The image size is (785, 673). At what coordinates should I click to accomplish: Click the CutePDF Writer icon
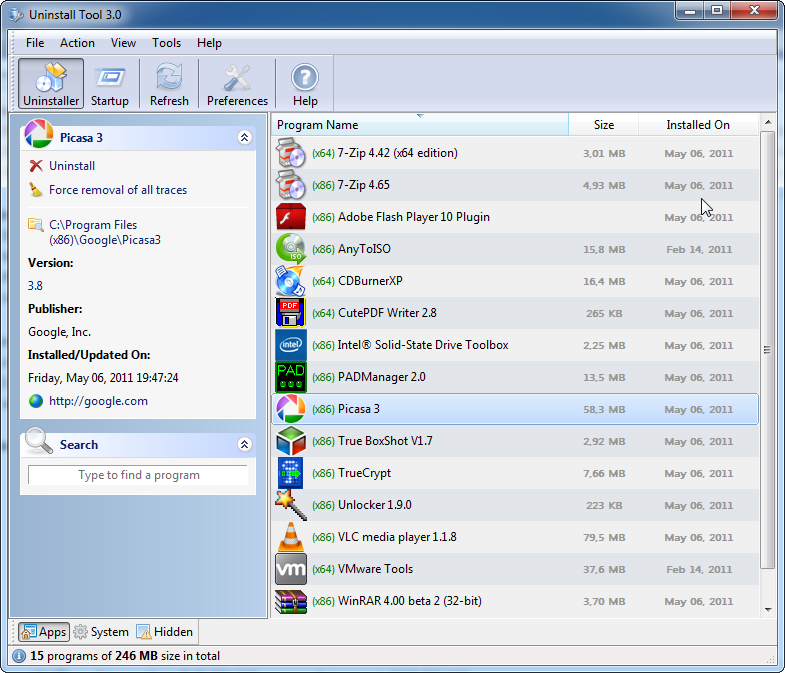coord(290,313)
